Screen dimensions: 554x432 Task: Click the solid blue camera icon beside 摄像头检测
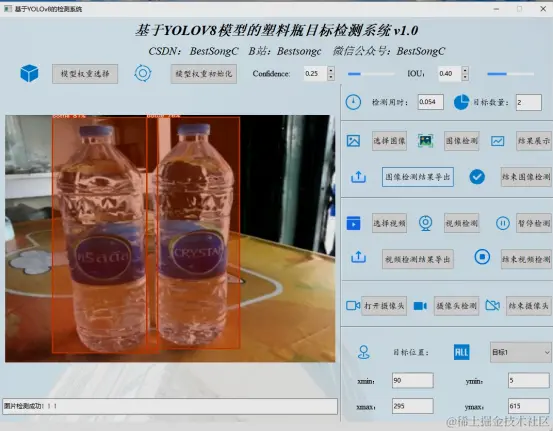(x=420, y=306)
